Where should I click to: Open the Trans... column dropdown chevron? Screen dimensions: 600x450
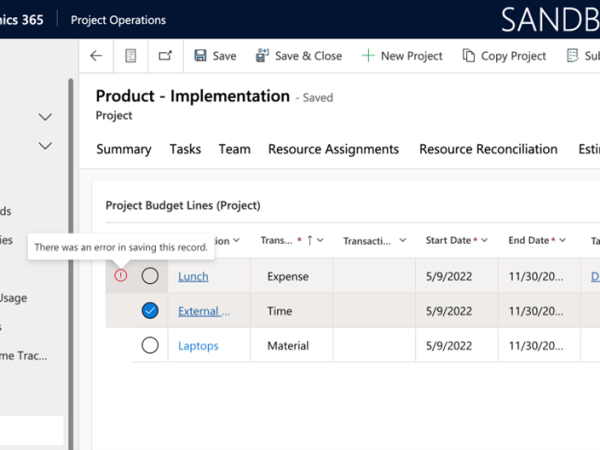(x=321, y=240)
